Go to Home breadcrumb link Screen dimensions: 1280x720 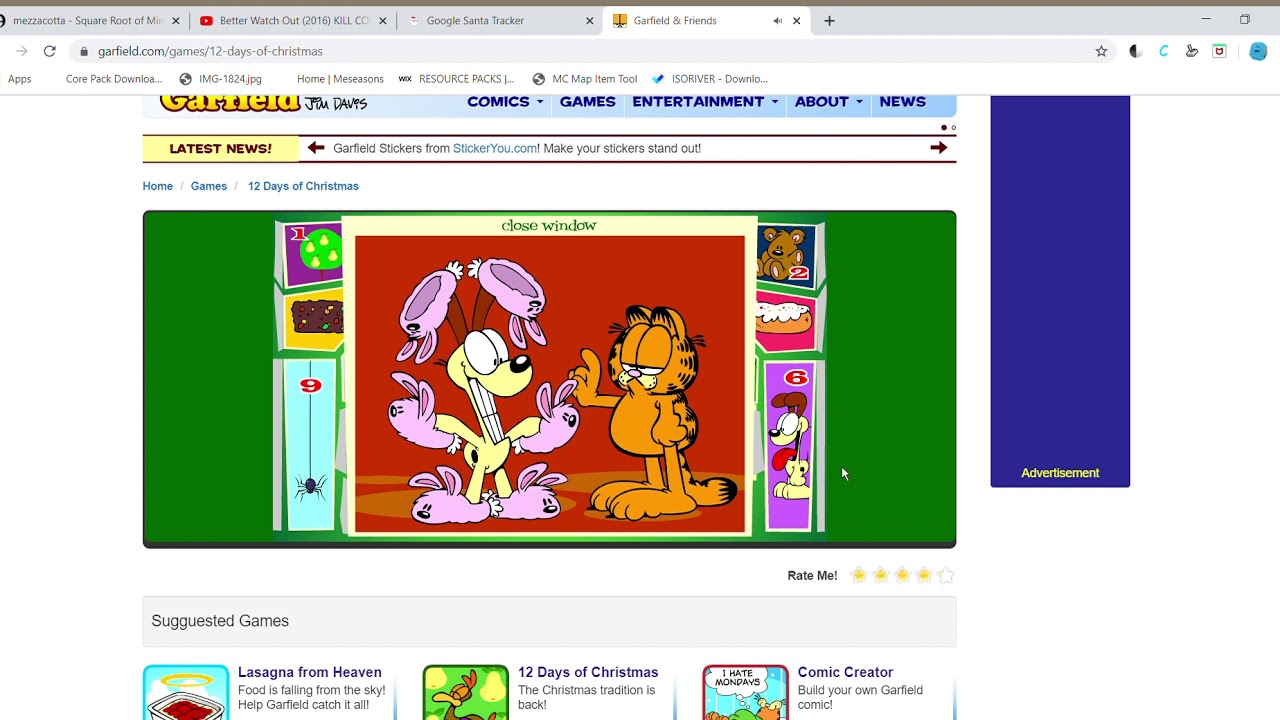[x=157, y=186]
